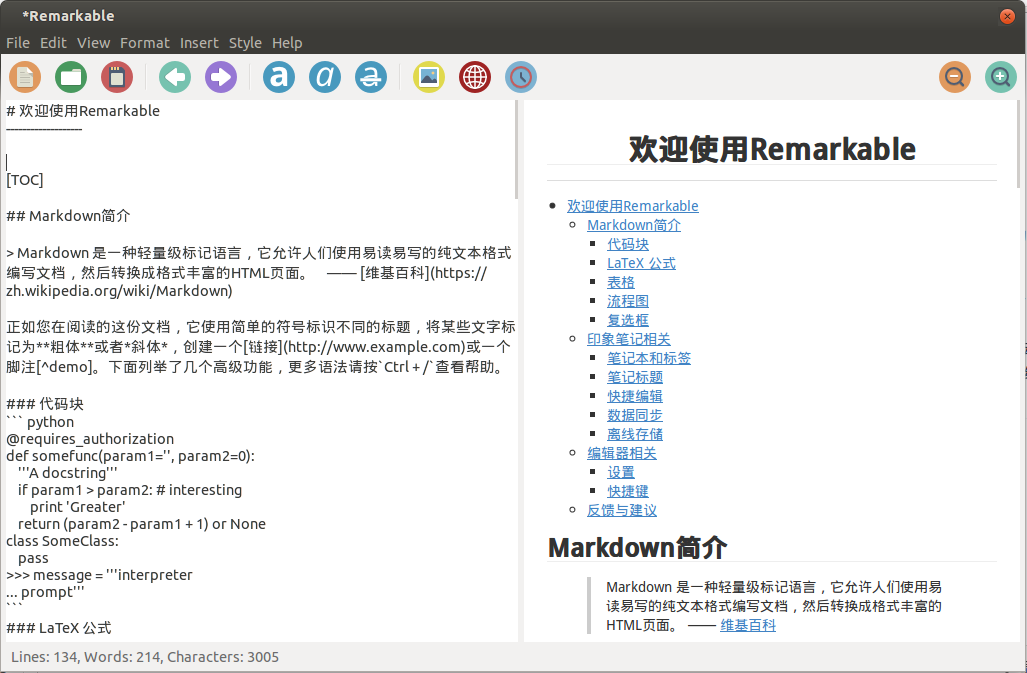Screen dimensions: 1027x673
Task: Open the Style menu
Action: [x=245, y=43]
